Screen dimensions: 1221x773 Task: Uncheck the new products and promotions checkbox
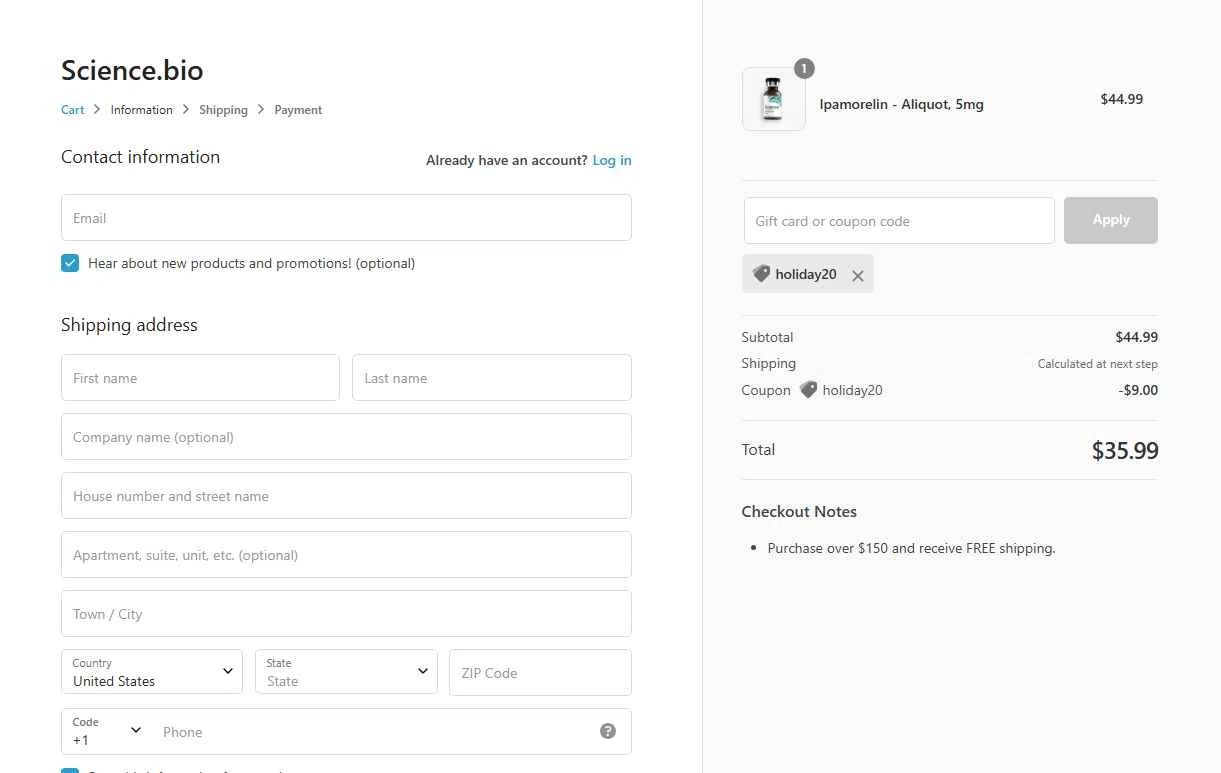click(x=70, y=263)
